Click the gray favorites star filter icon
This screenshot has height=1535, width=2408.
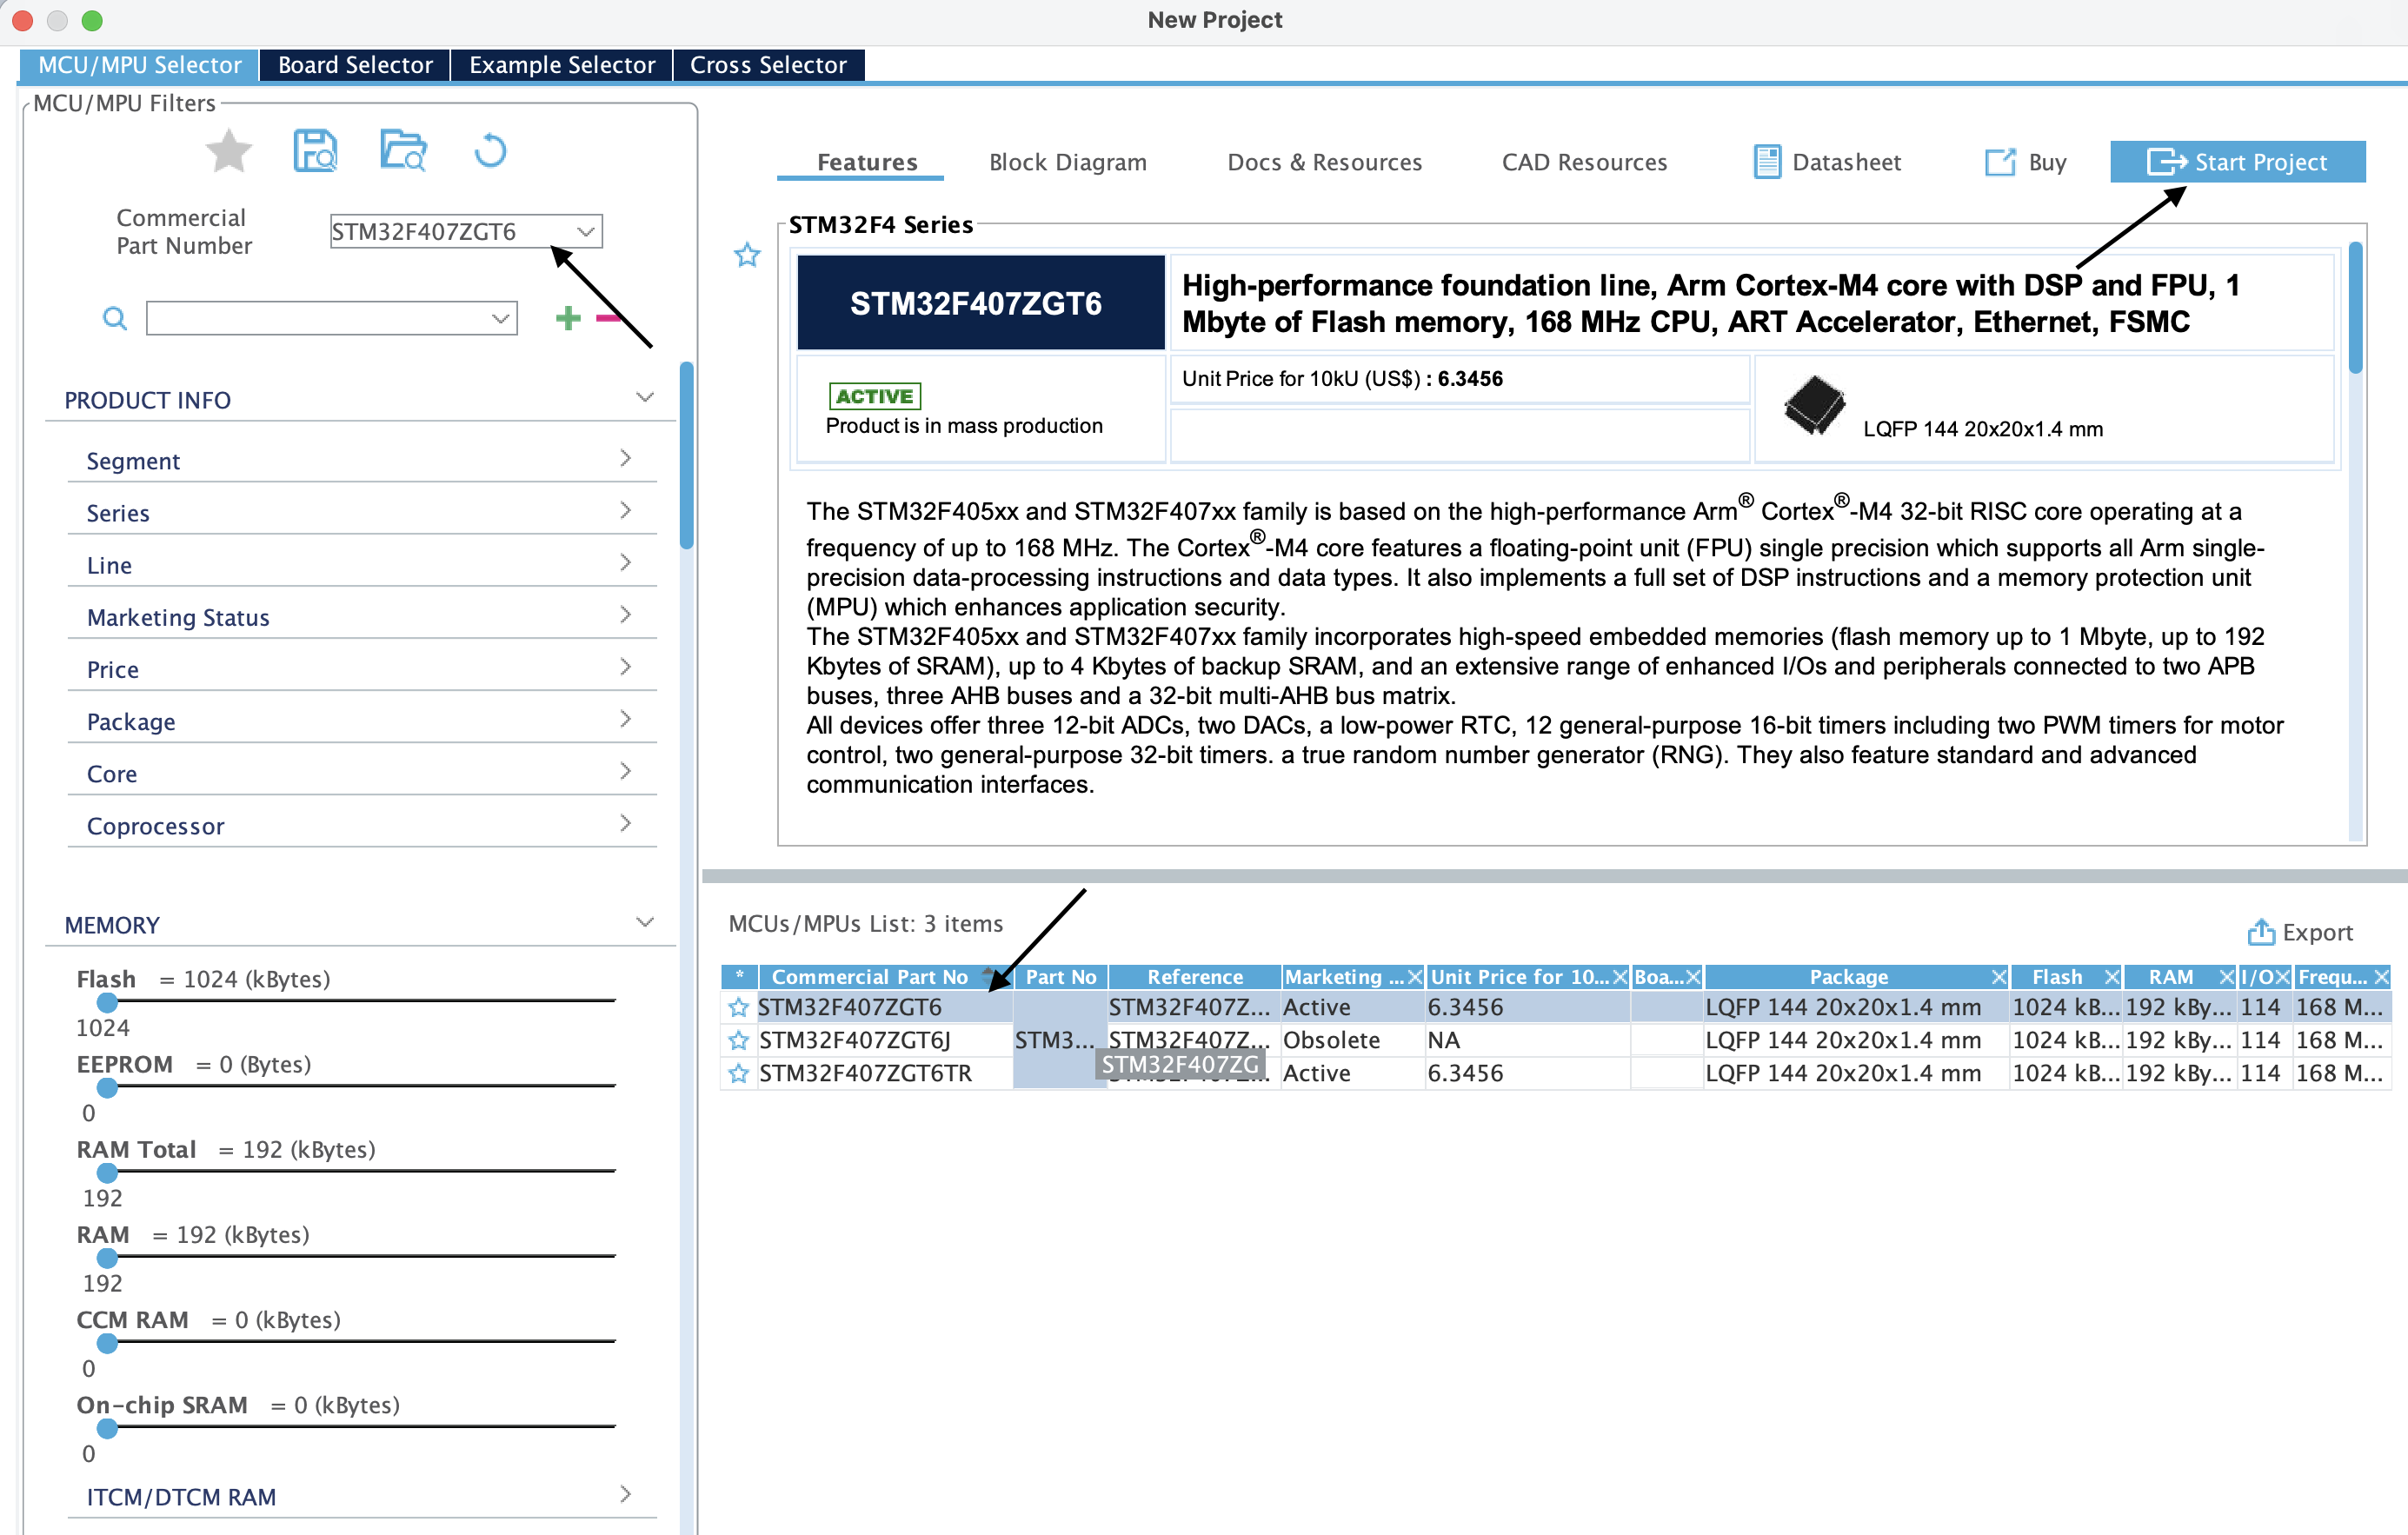[x=228, y=152]
